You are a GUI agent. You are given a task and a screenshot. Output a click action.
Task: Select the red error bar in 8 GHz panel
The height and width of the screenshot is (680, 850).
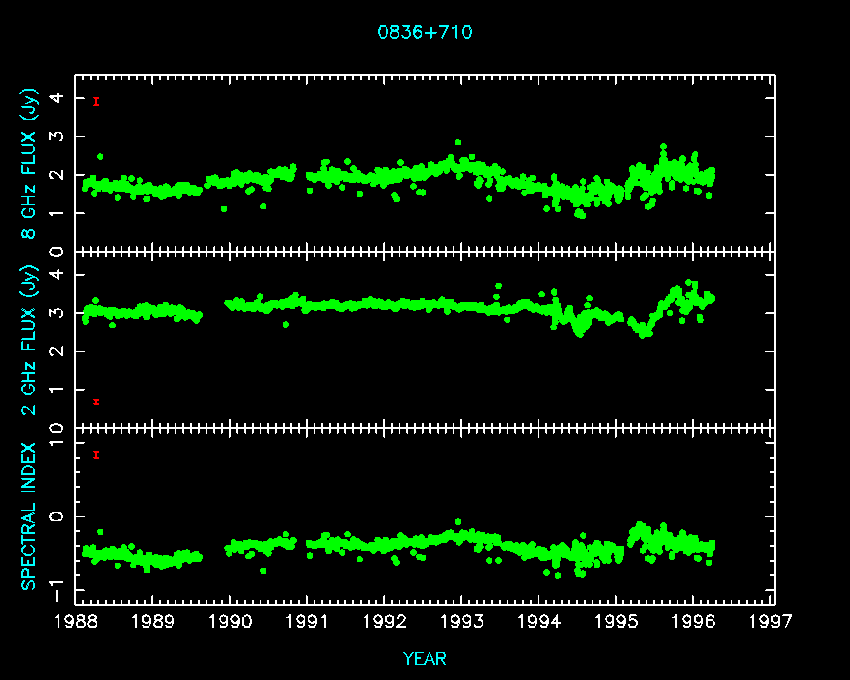(96, 101)
